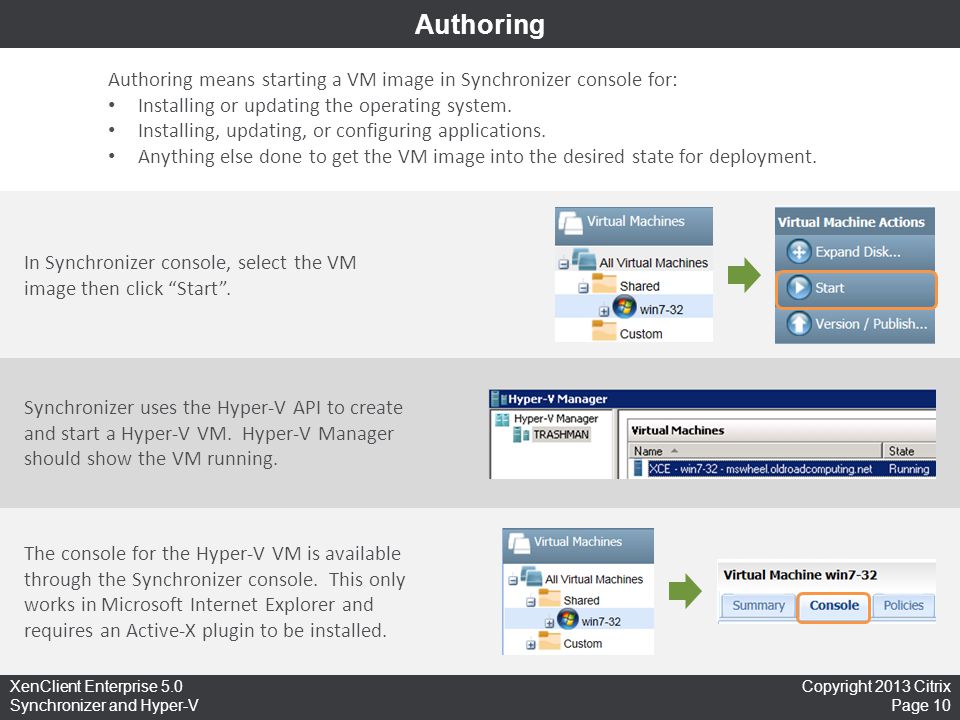This screenshot has width=960, height=720.
Task: Sort by the State column header
Action: [x=909, y=451]
